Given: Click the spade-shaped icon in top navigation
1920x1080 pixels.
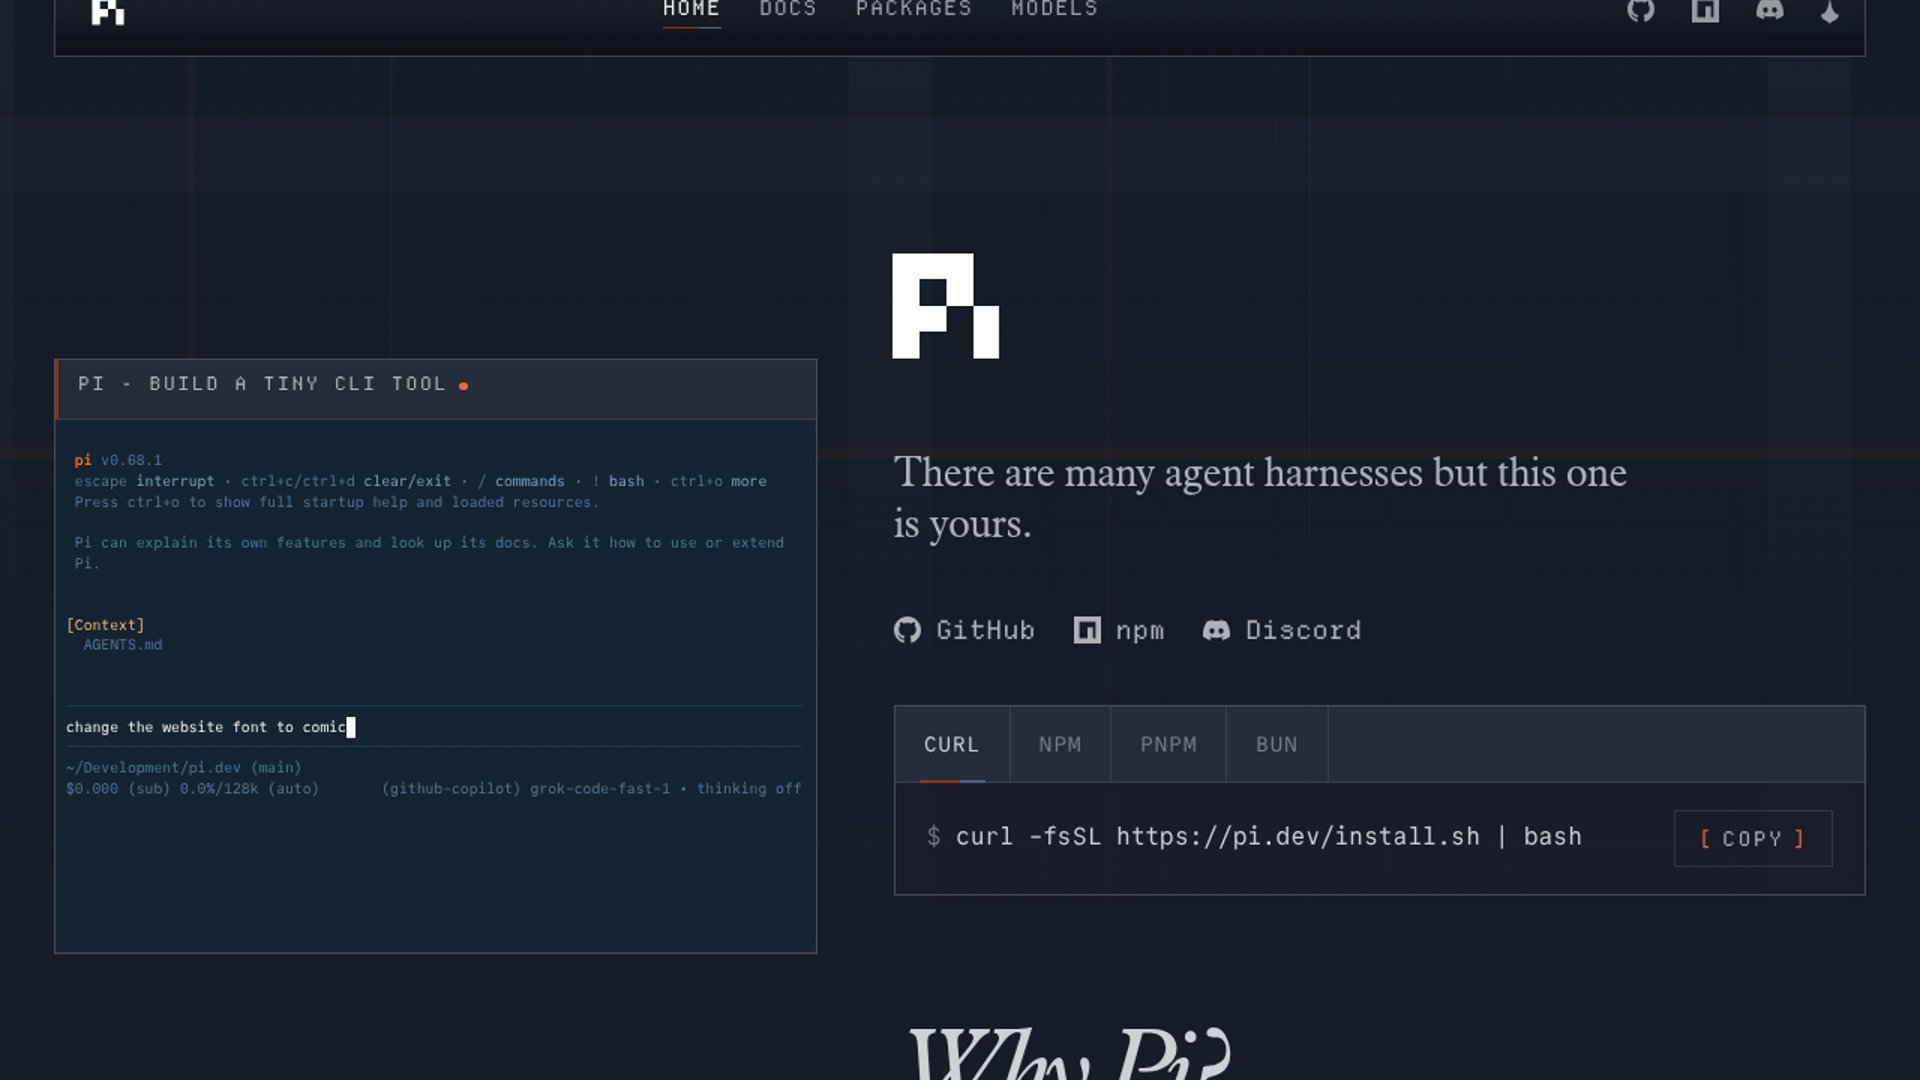Looking at the screenshot, I should (x=1830, y=12).
